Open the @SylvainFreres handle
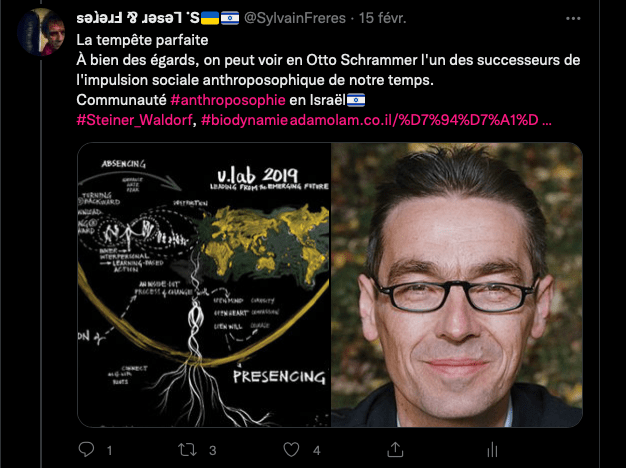The image size is (626, 468). click(x=295, y=18)
